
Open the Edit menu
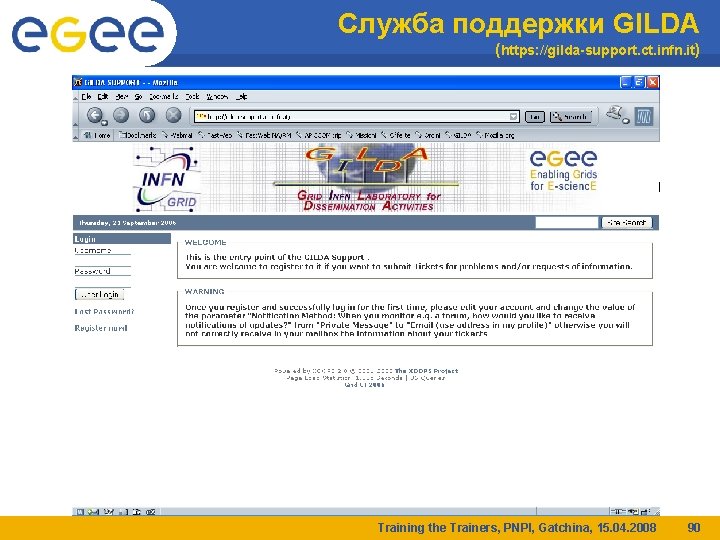tap(103, 96)
